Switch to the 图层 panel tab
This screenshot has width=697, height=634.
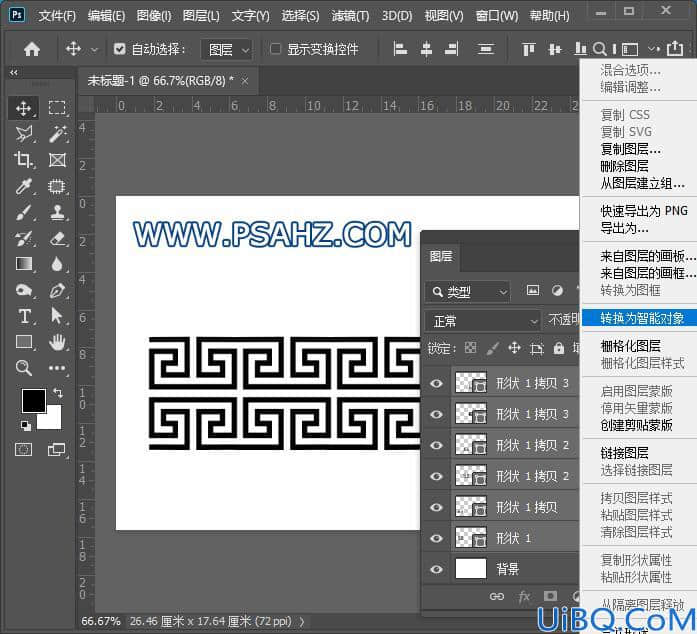click(441, 256)
